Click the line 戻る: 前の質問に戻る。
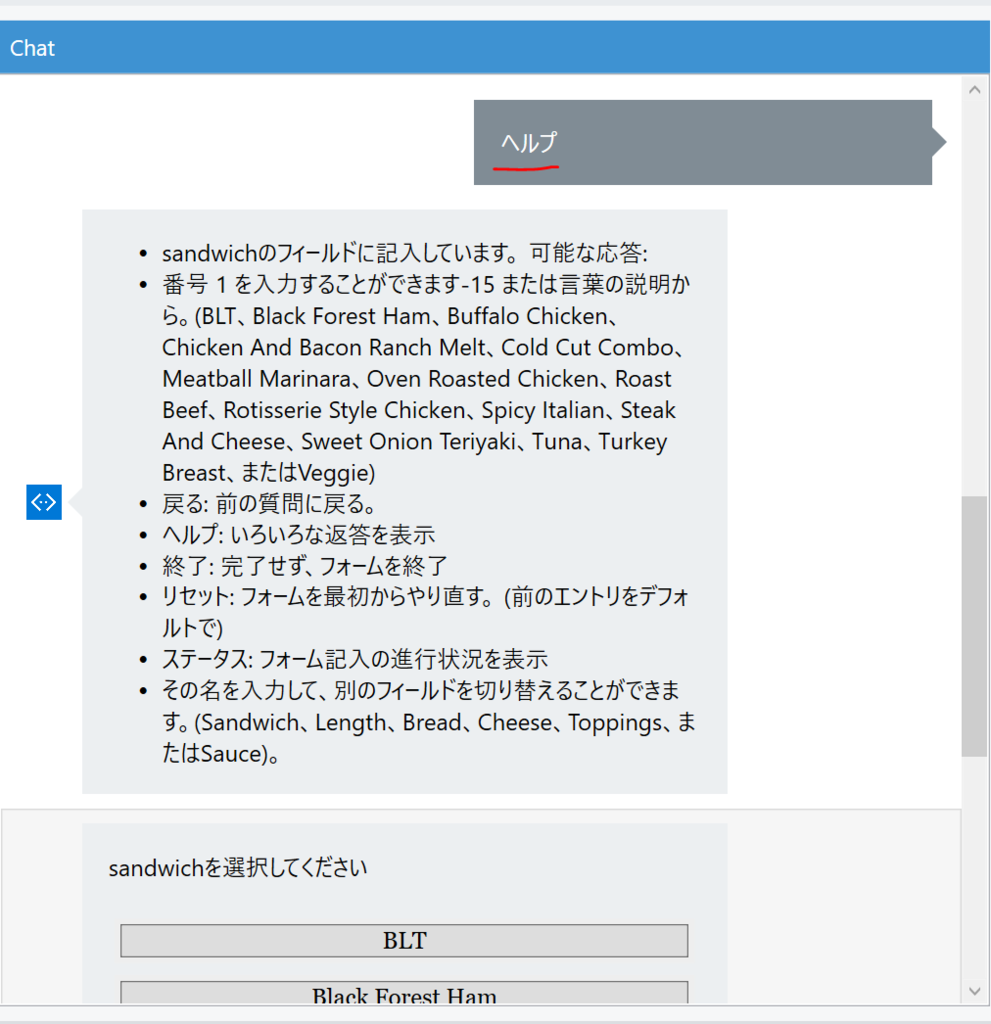Image resolution: width=991 pixels, height=1024 pixels. tap(270, 504)
